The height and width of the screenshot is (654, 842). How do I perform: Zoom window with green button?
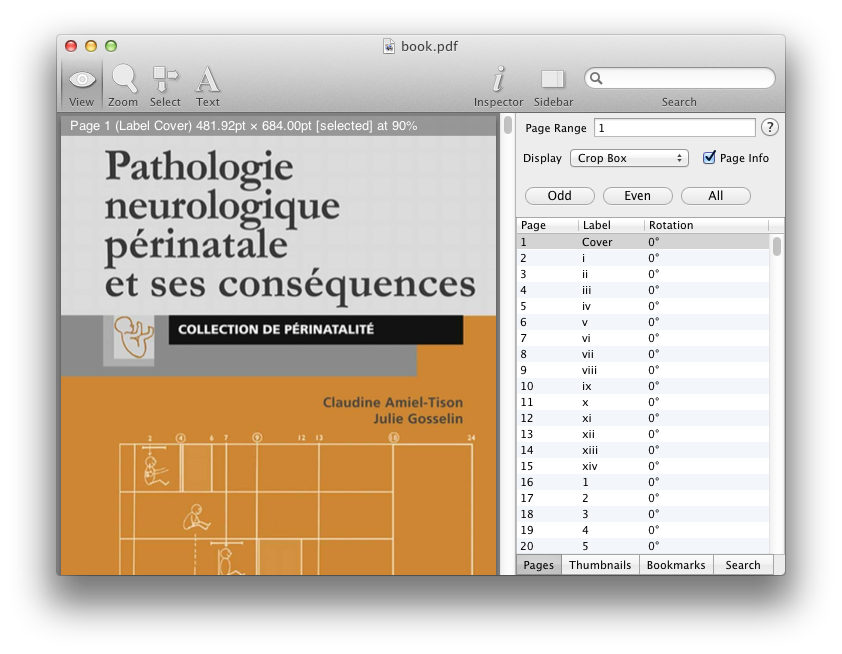point(111,46)
